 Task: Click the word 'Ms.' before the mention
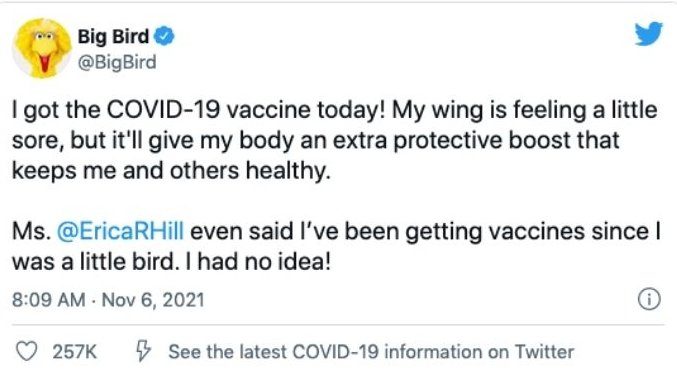tap(31, 231)
